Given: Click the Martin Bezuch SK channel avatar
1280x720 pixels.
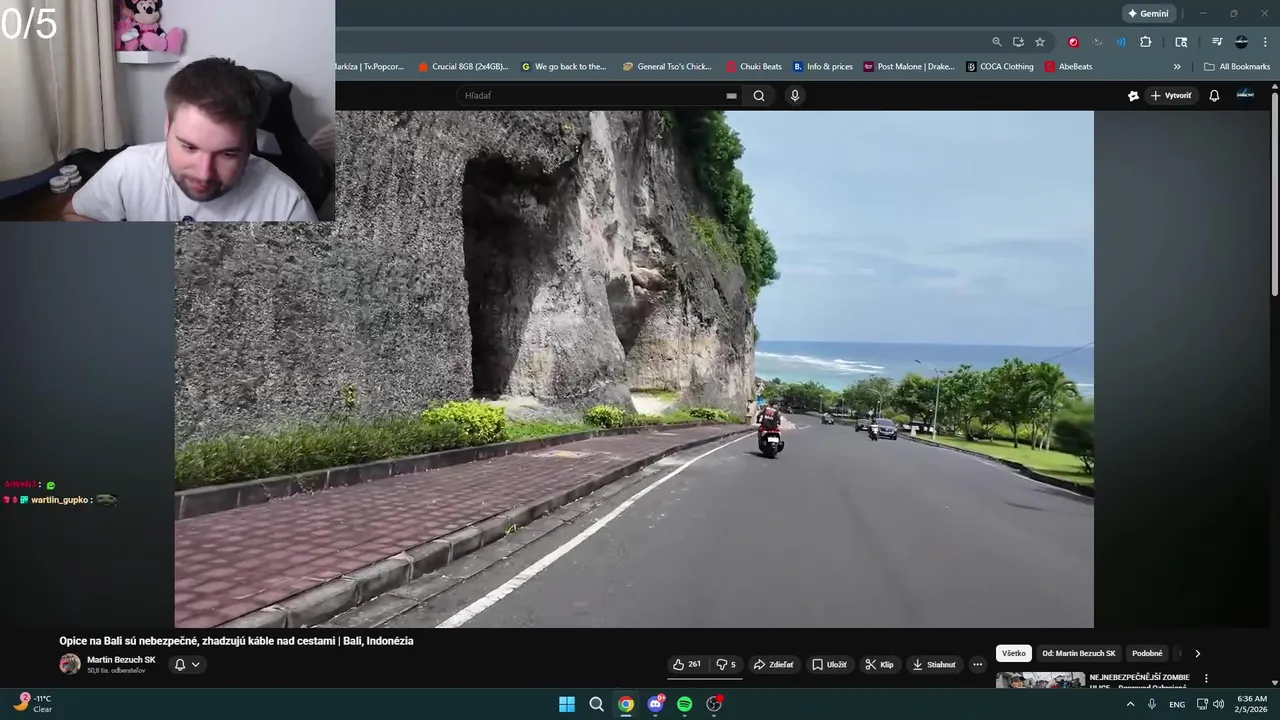Looking at the screenshot, I should tap(70, 664).
